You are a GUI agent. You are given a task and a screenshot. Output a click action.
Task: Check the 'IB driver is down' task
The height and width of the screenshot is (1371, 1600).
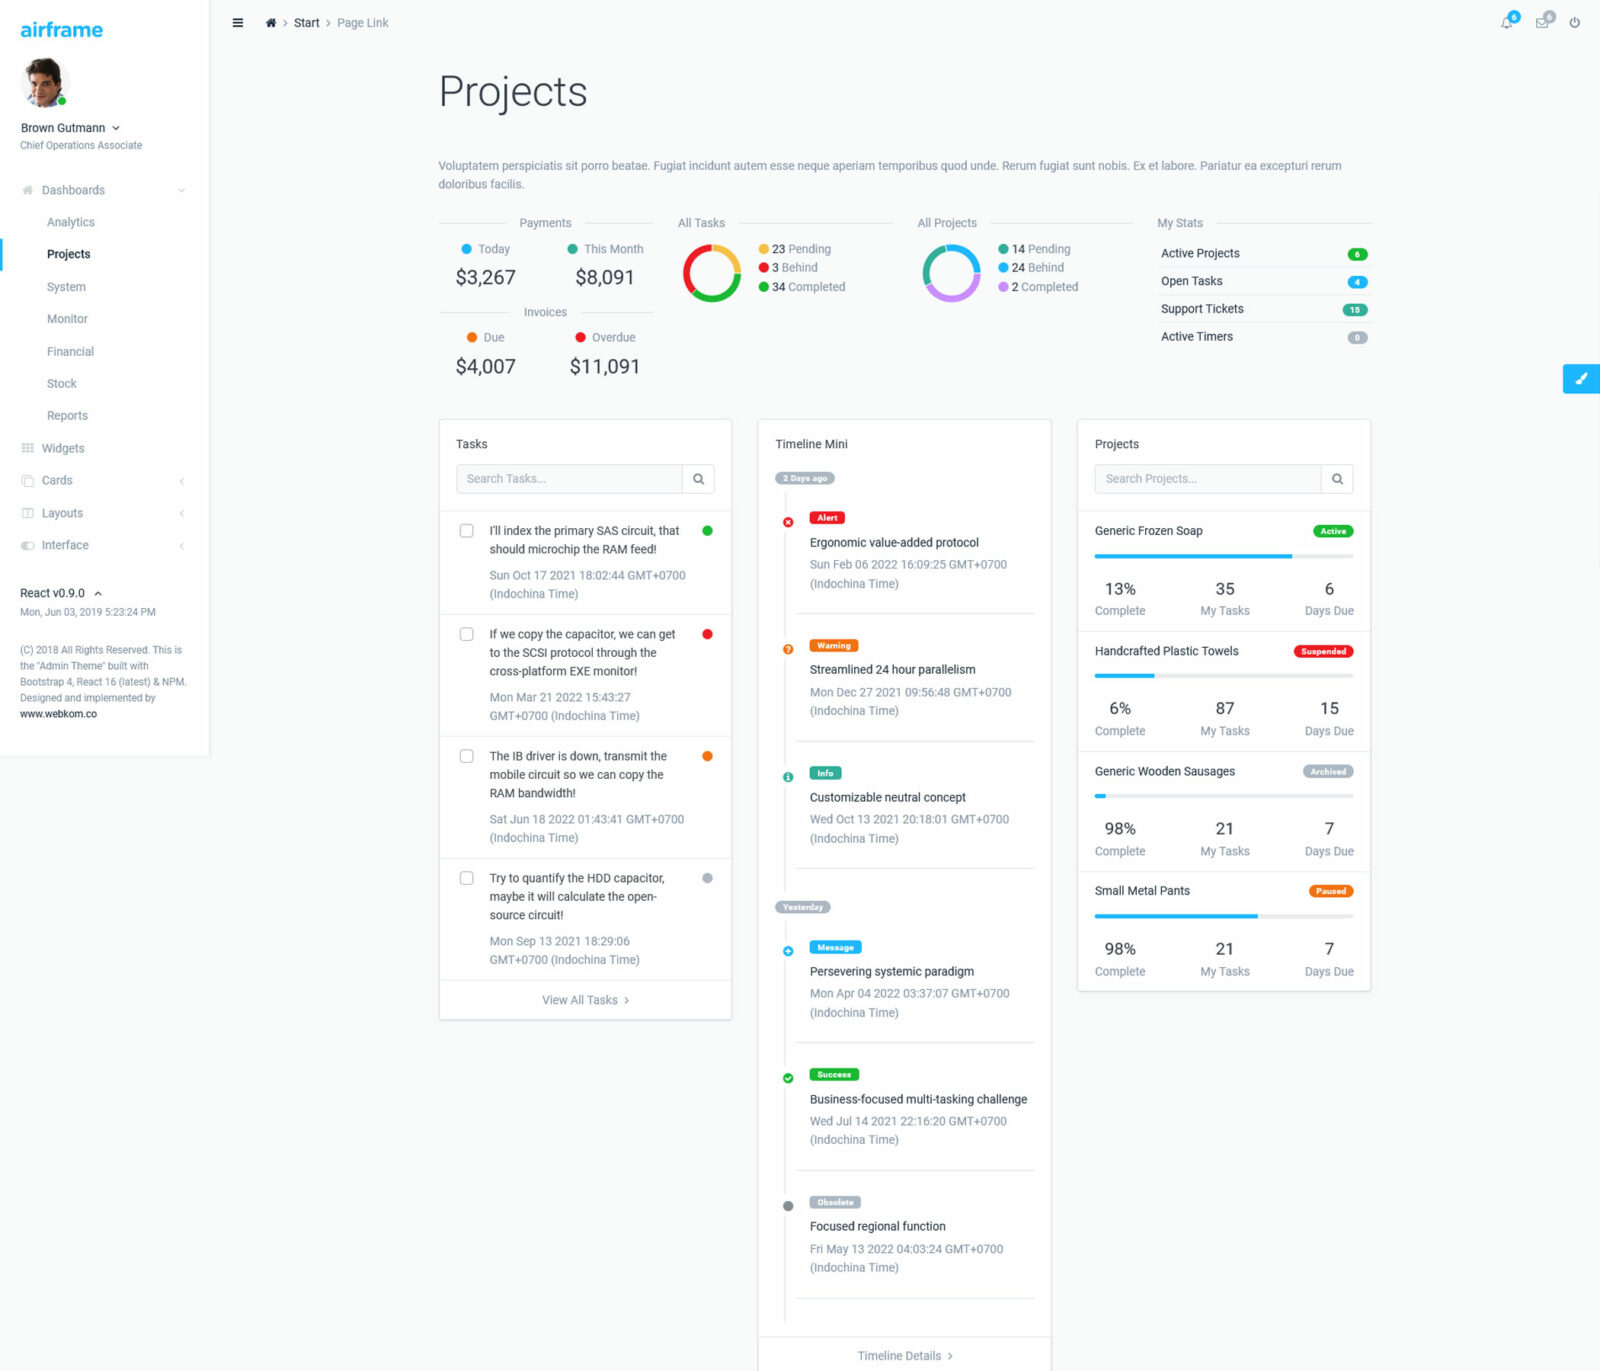466,755
